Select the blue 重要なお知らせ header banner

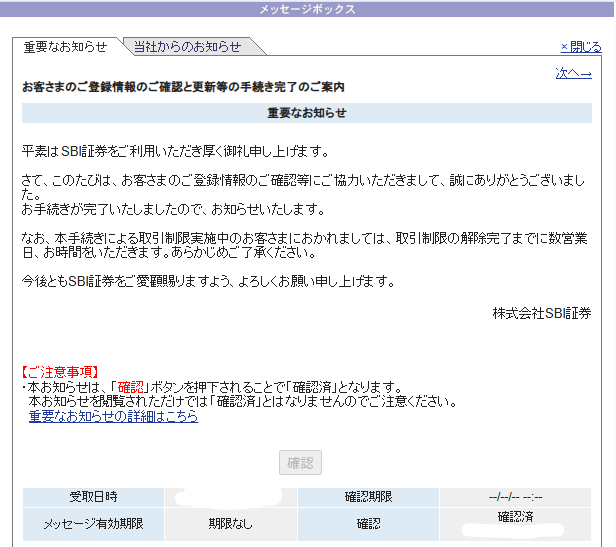click(x=307, y=113)
